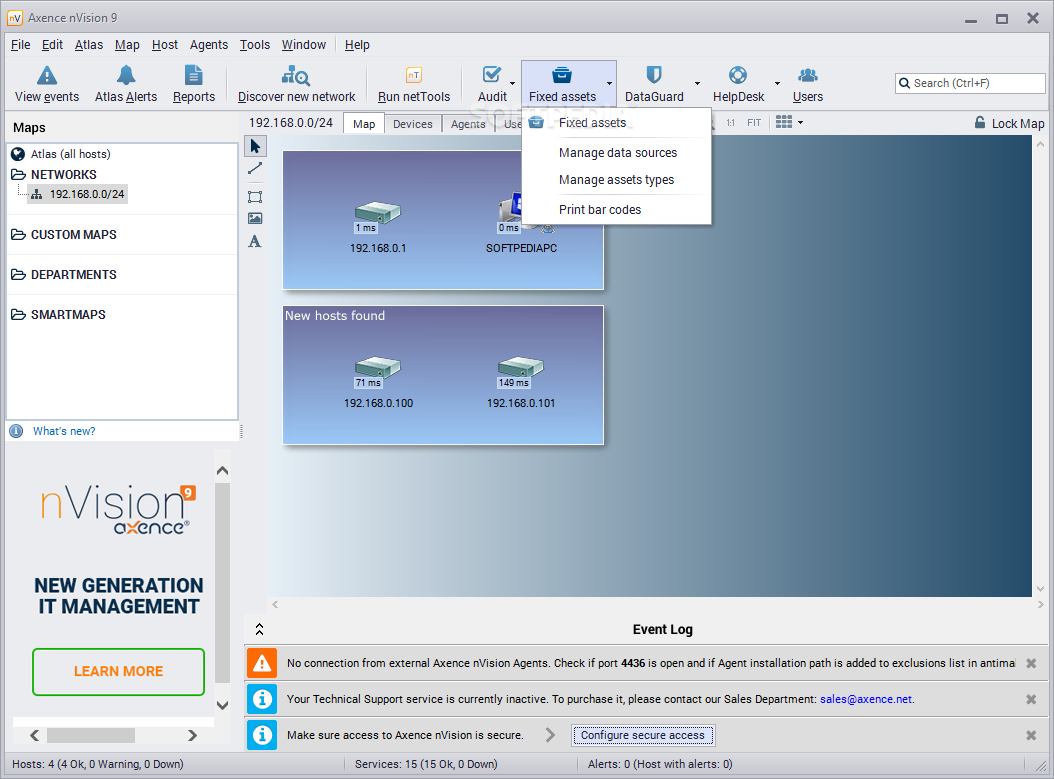Start Discover new network
Viewport: 1054px width, 779px height.
click(x=296, y=84)
